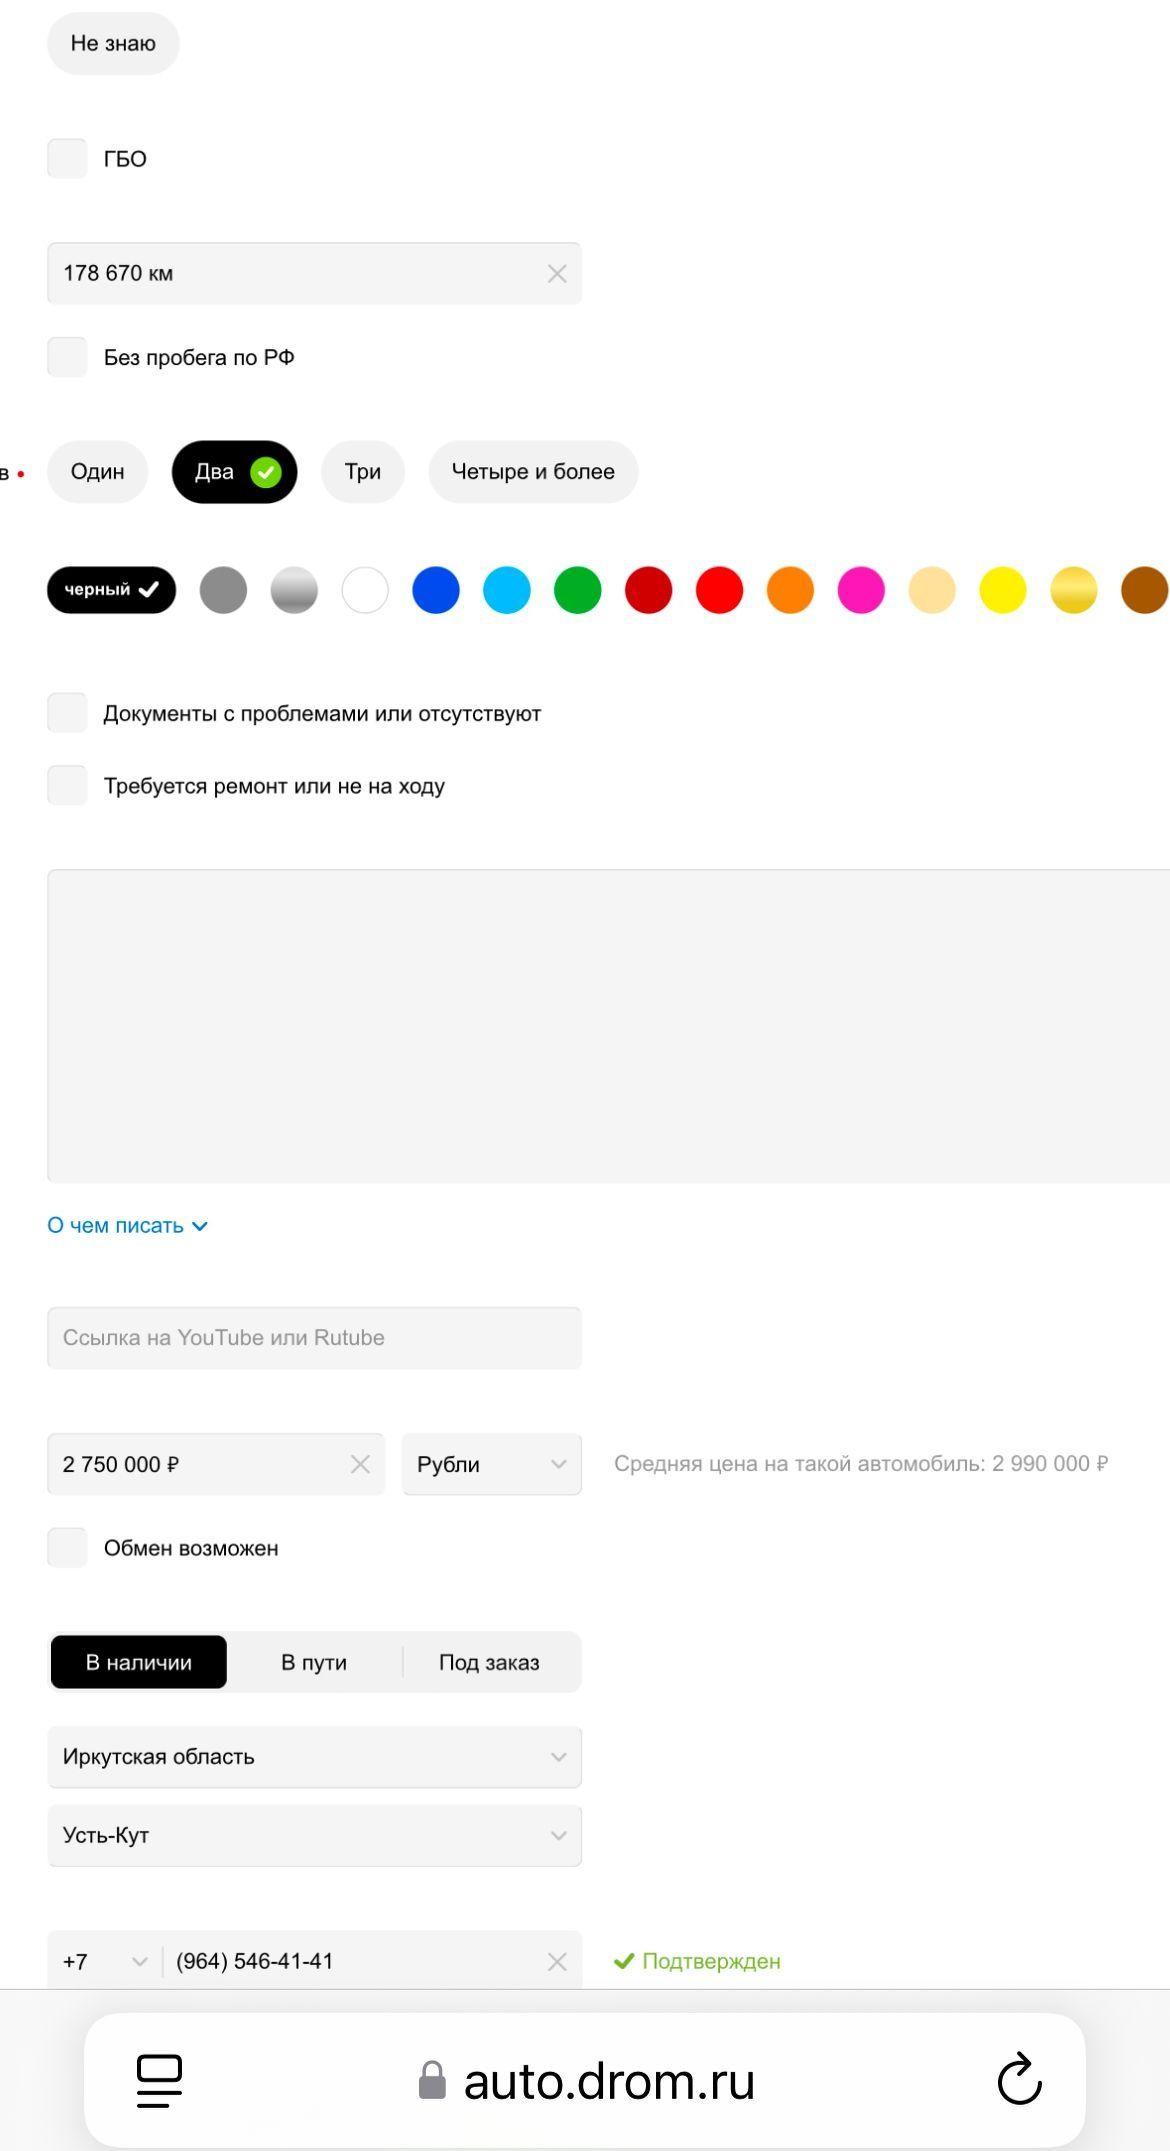Deselect the черный color chip
The width and height of the screenshot is (1170, 2151).
(111, 590)
